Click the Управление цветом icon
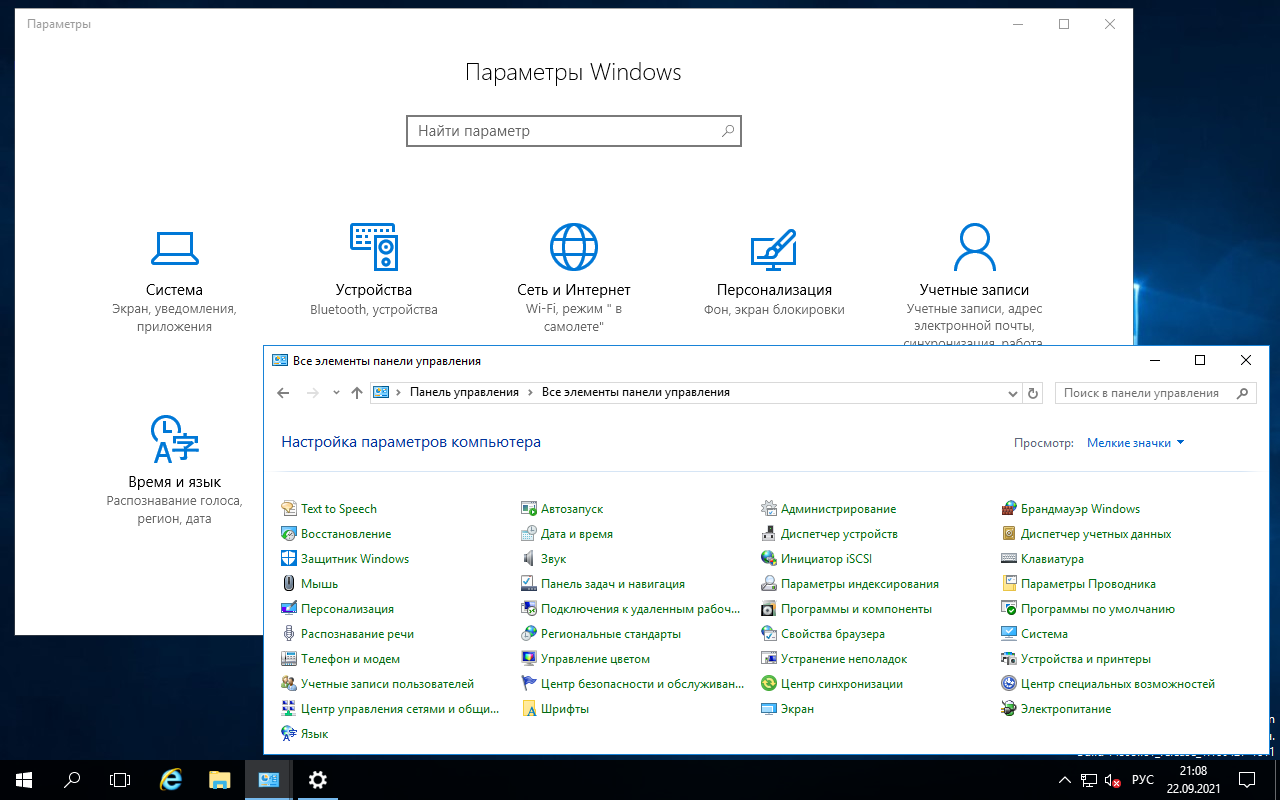 coord(529,659)
